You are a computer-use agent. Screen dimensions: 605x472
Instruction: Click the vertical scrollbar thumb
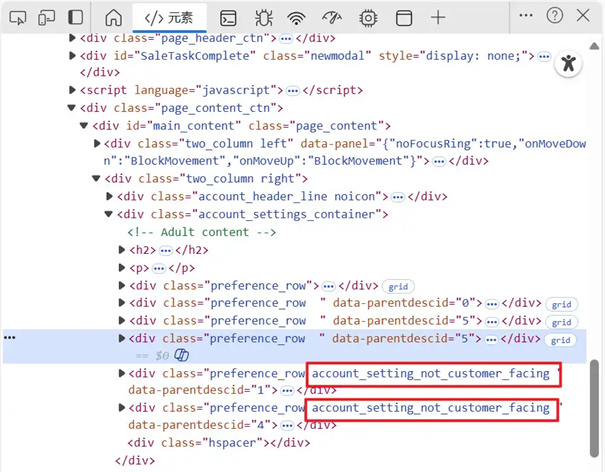pyautogui.click(x=594, y=408)
